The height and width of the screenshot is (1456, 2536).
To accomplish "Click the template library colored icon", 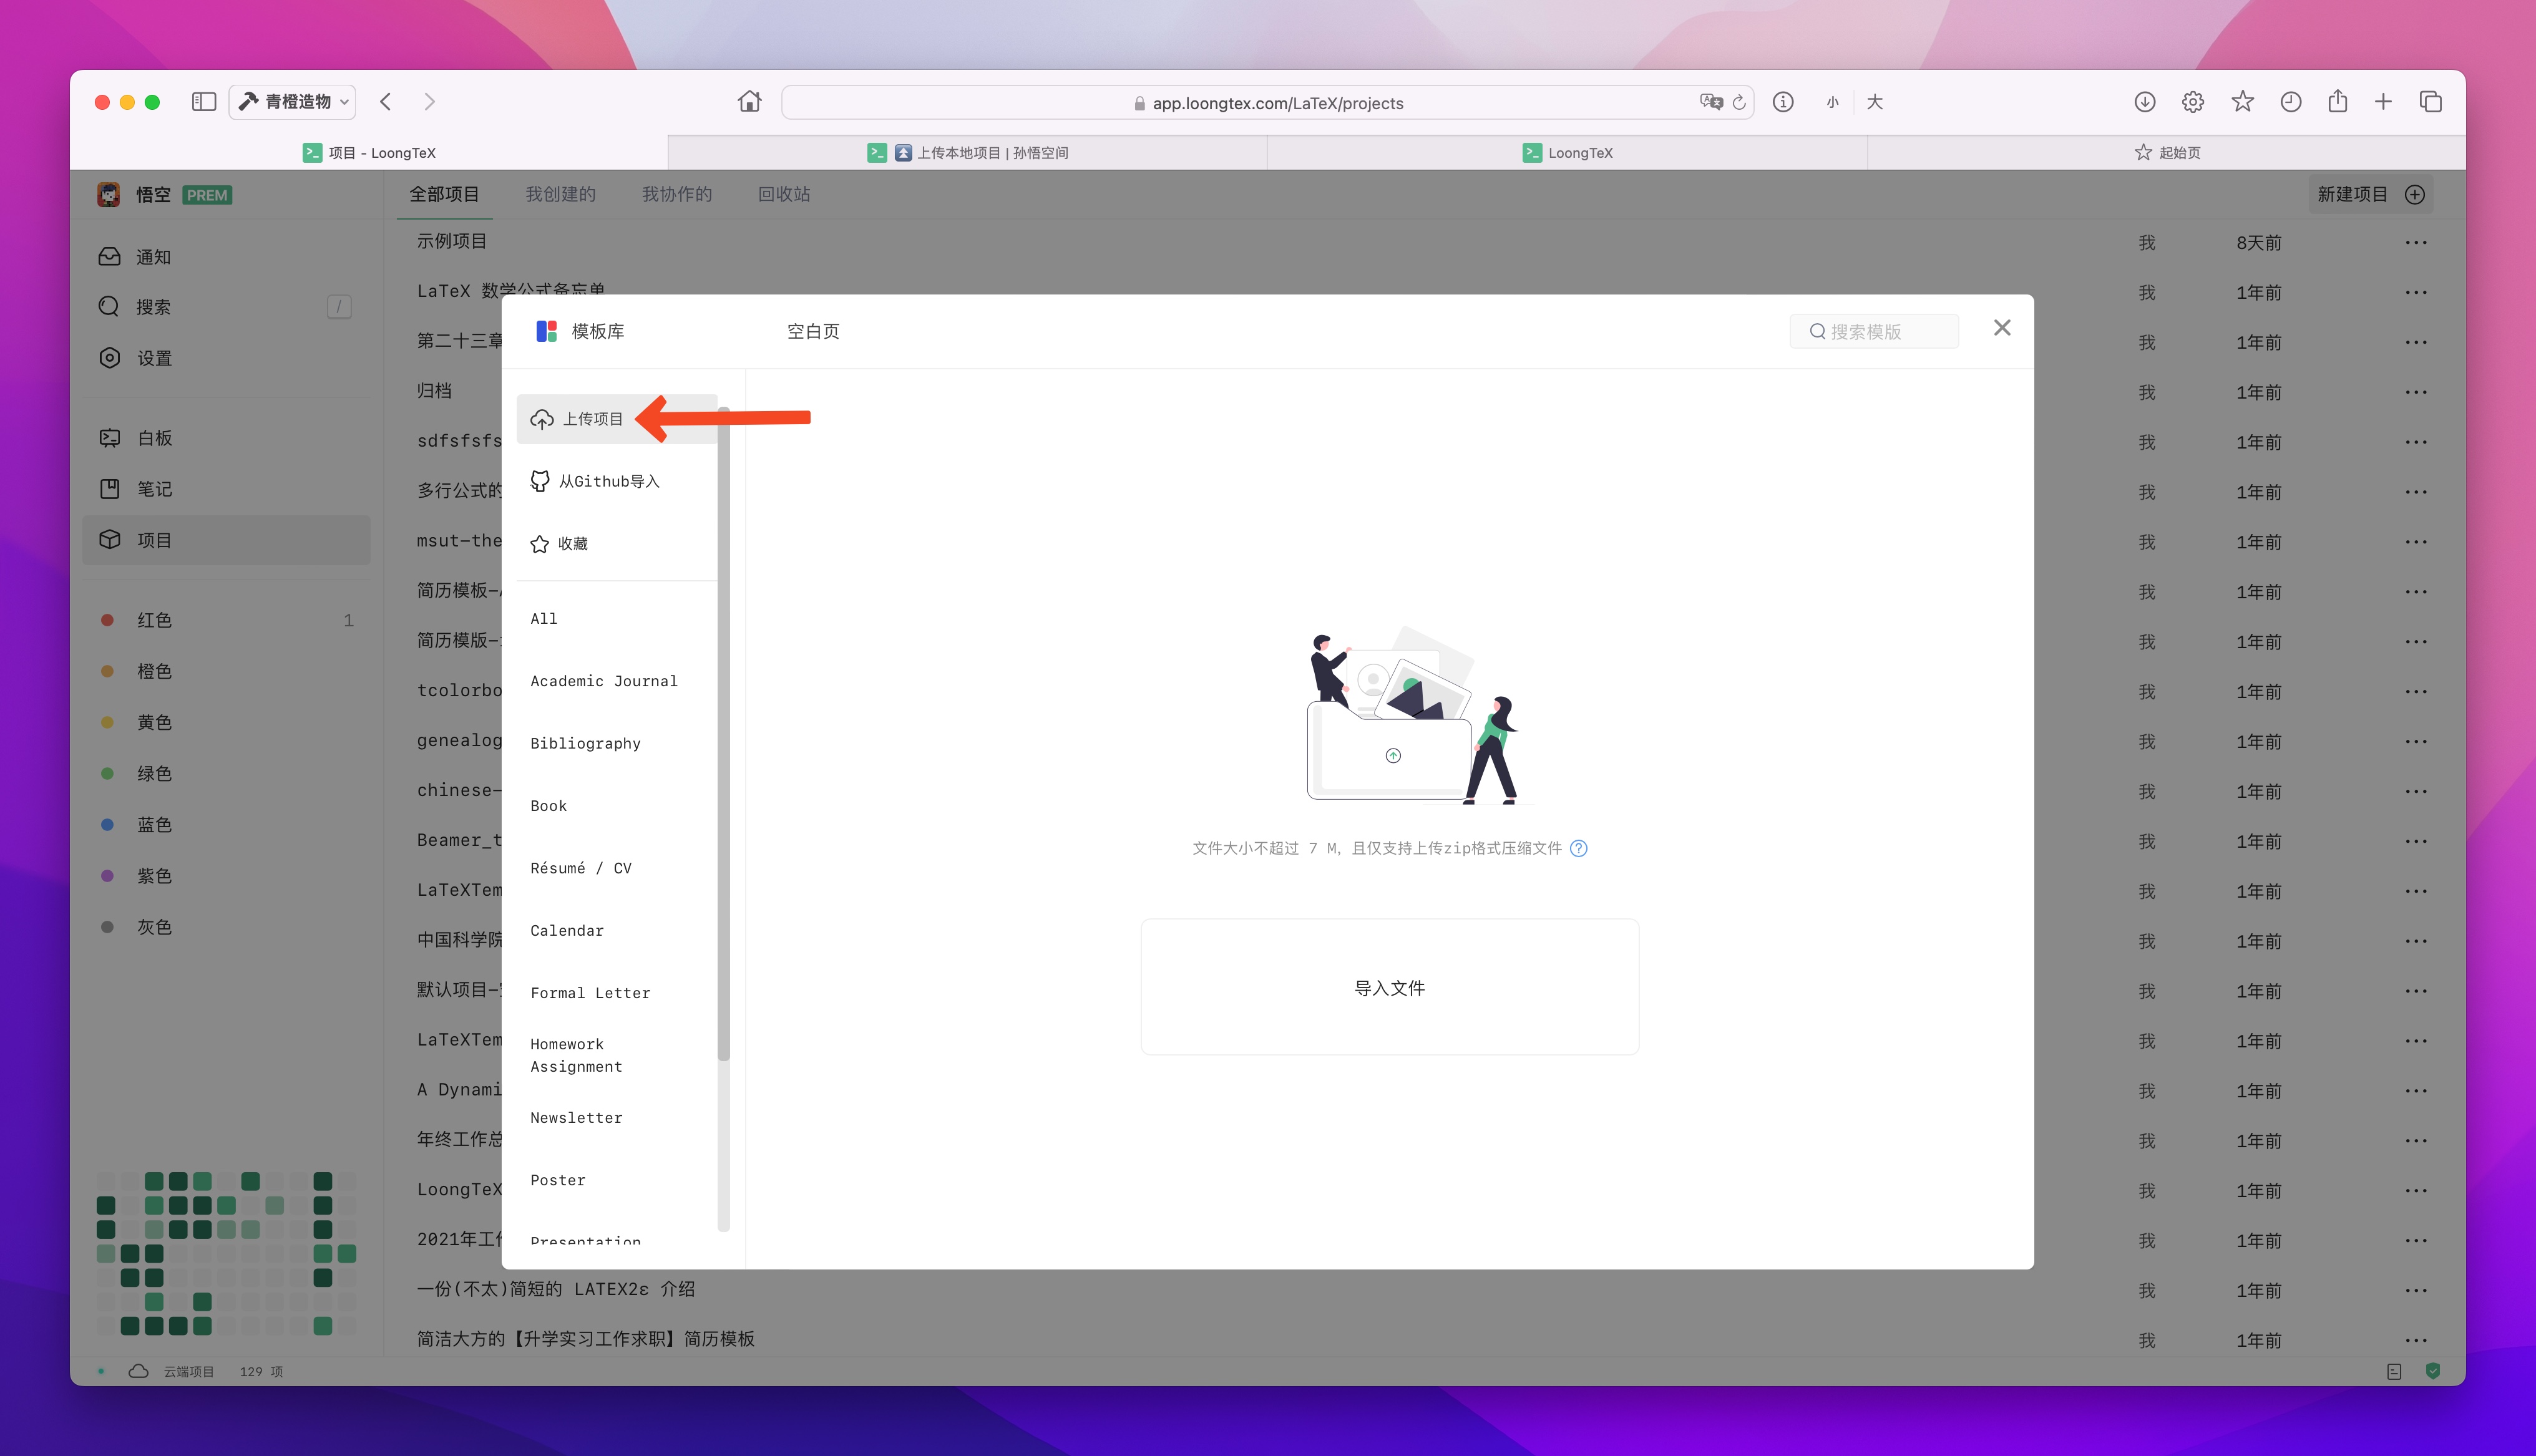I will click(546, 331).
